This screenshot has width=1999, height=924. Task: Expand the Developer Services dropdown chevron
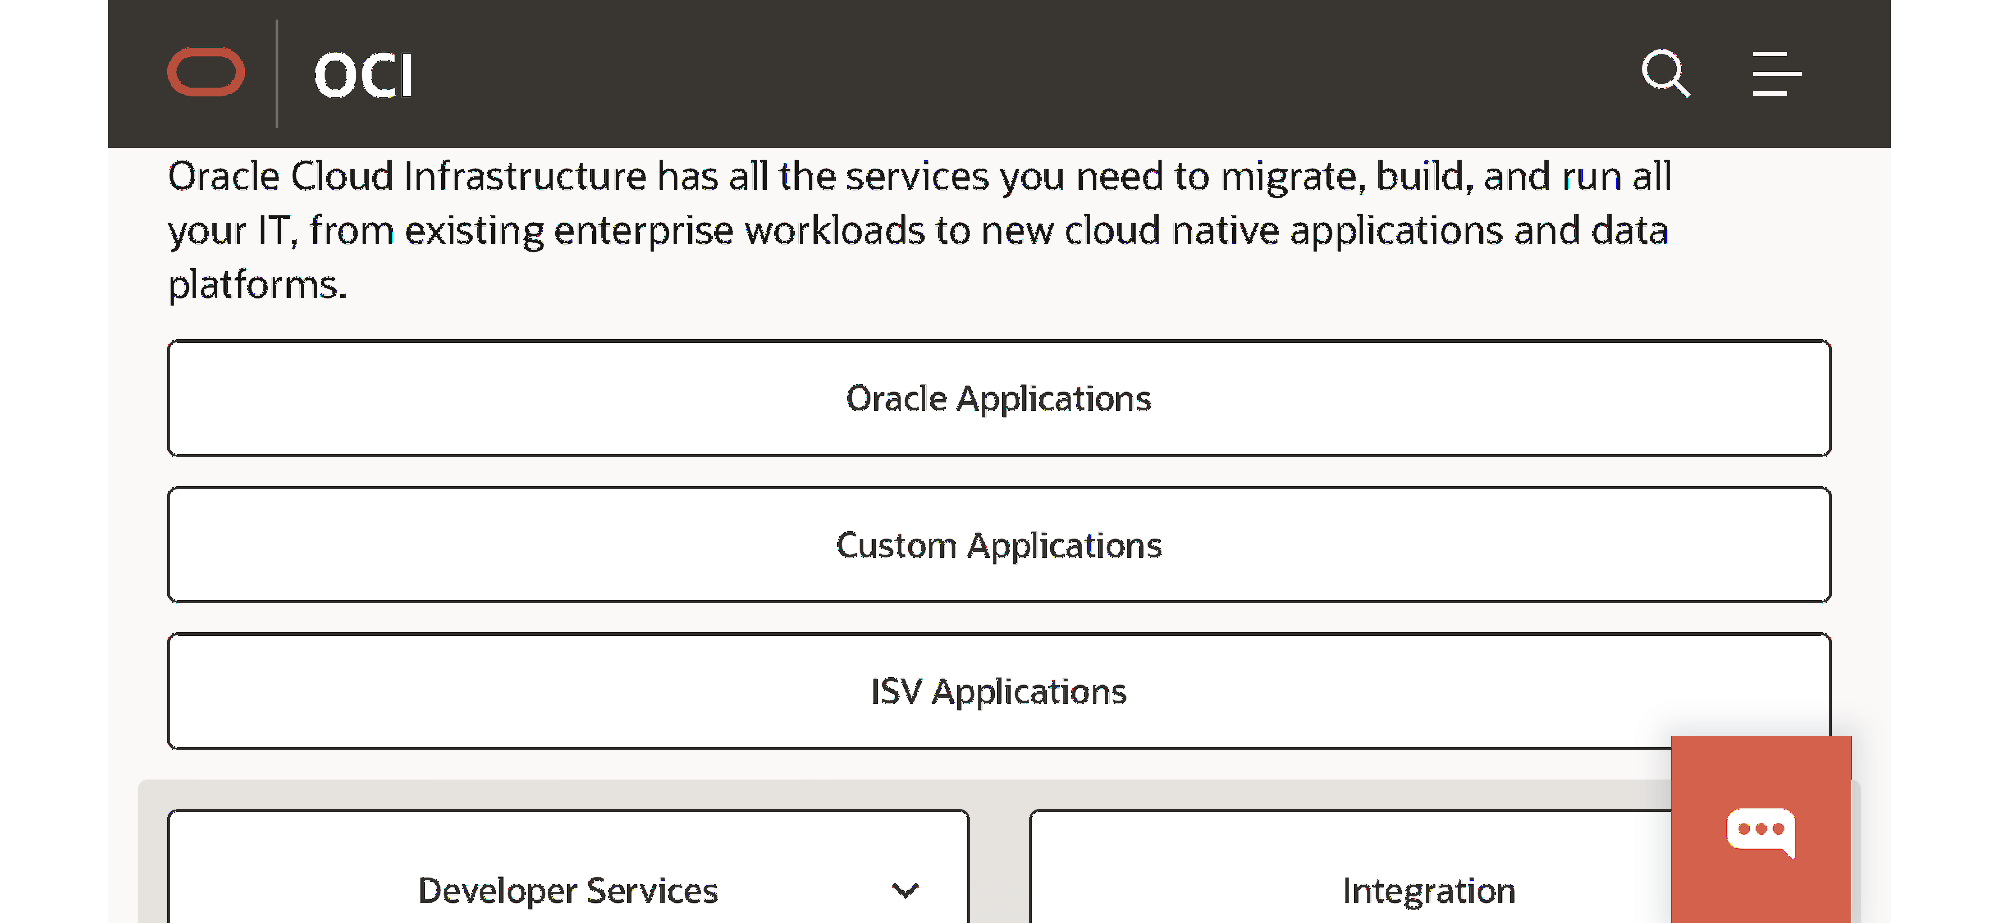coord(905,890)
